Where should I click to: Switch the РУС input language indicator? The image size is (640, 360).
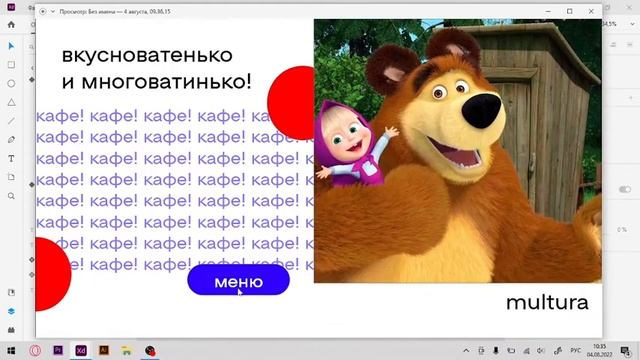[576, 351]
